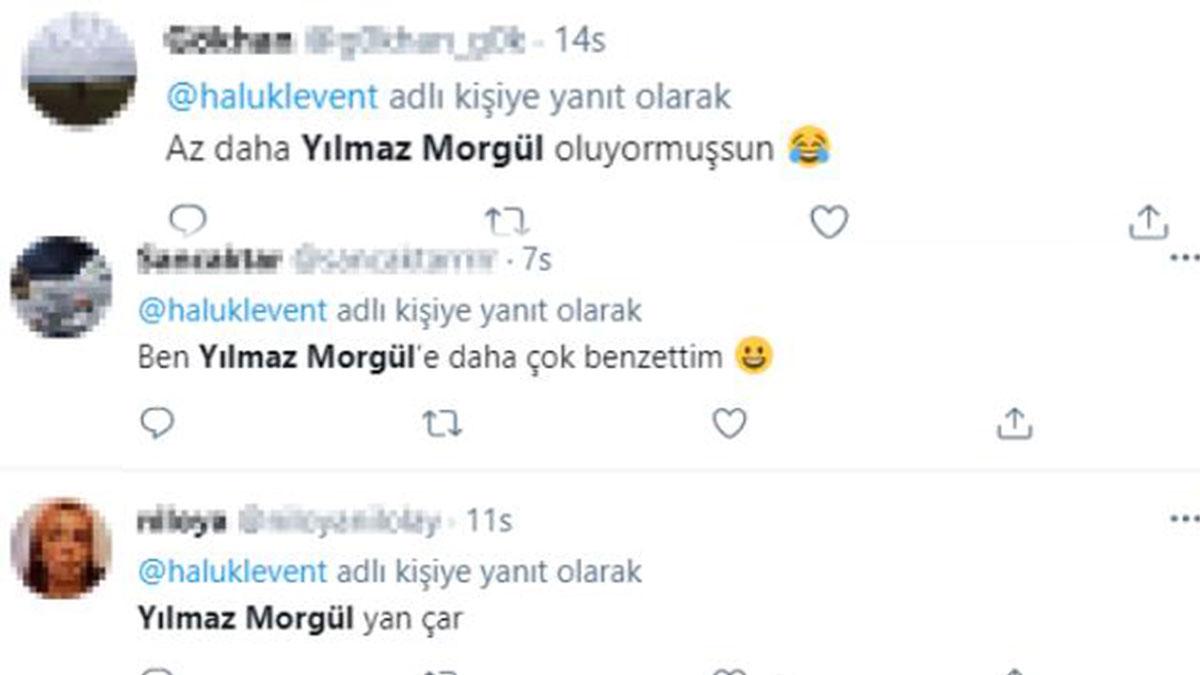The image size is (1200, 675).
Task: Reply to the 'daha çok benzettim' tweet
Action: coord(156,423)
